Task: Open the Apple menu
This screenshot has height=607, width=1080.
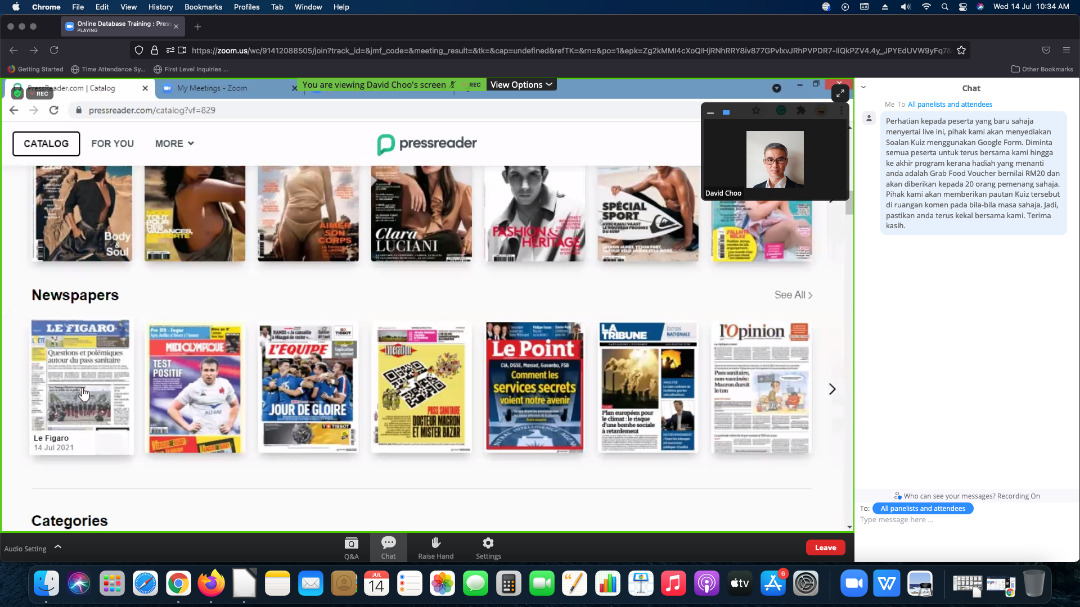Action: point(16,7)
